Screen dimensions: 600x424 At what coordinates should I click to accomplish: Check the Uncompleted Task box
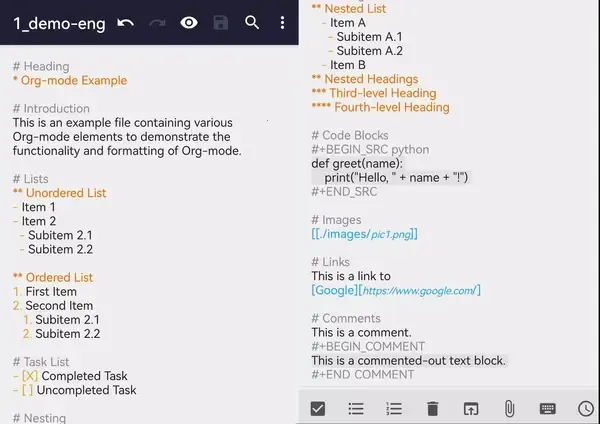(27, 390)
